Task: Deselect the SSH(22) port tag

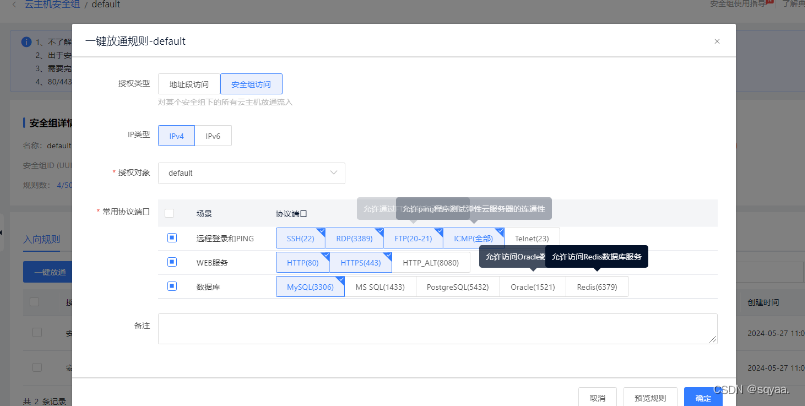Action: 301,239
